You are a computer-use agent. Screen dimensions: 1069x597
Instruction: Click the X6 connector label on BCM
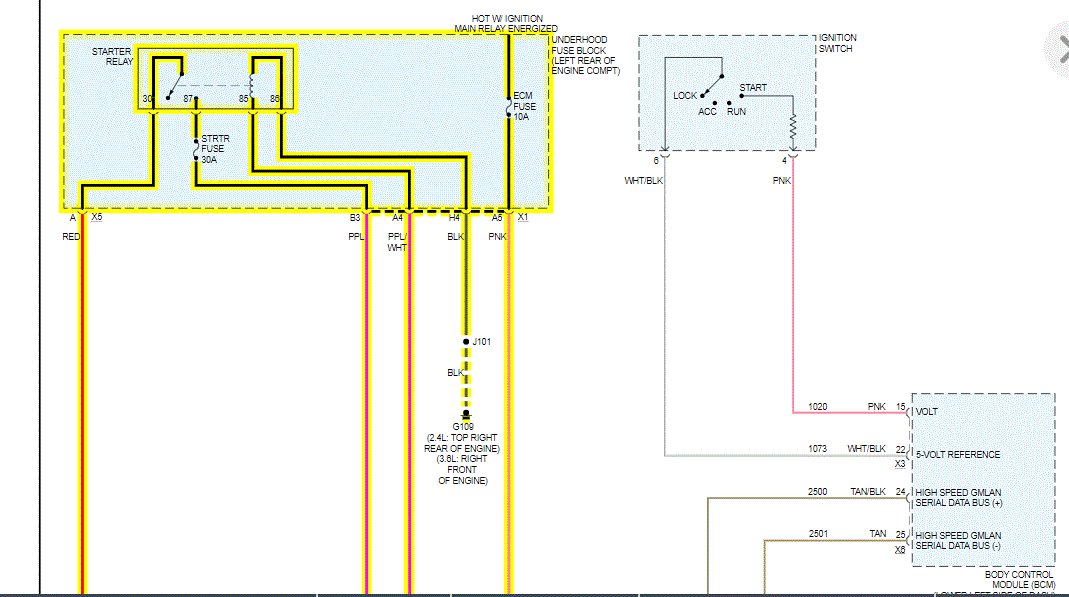pyautogui.click(x=900, y=549)
